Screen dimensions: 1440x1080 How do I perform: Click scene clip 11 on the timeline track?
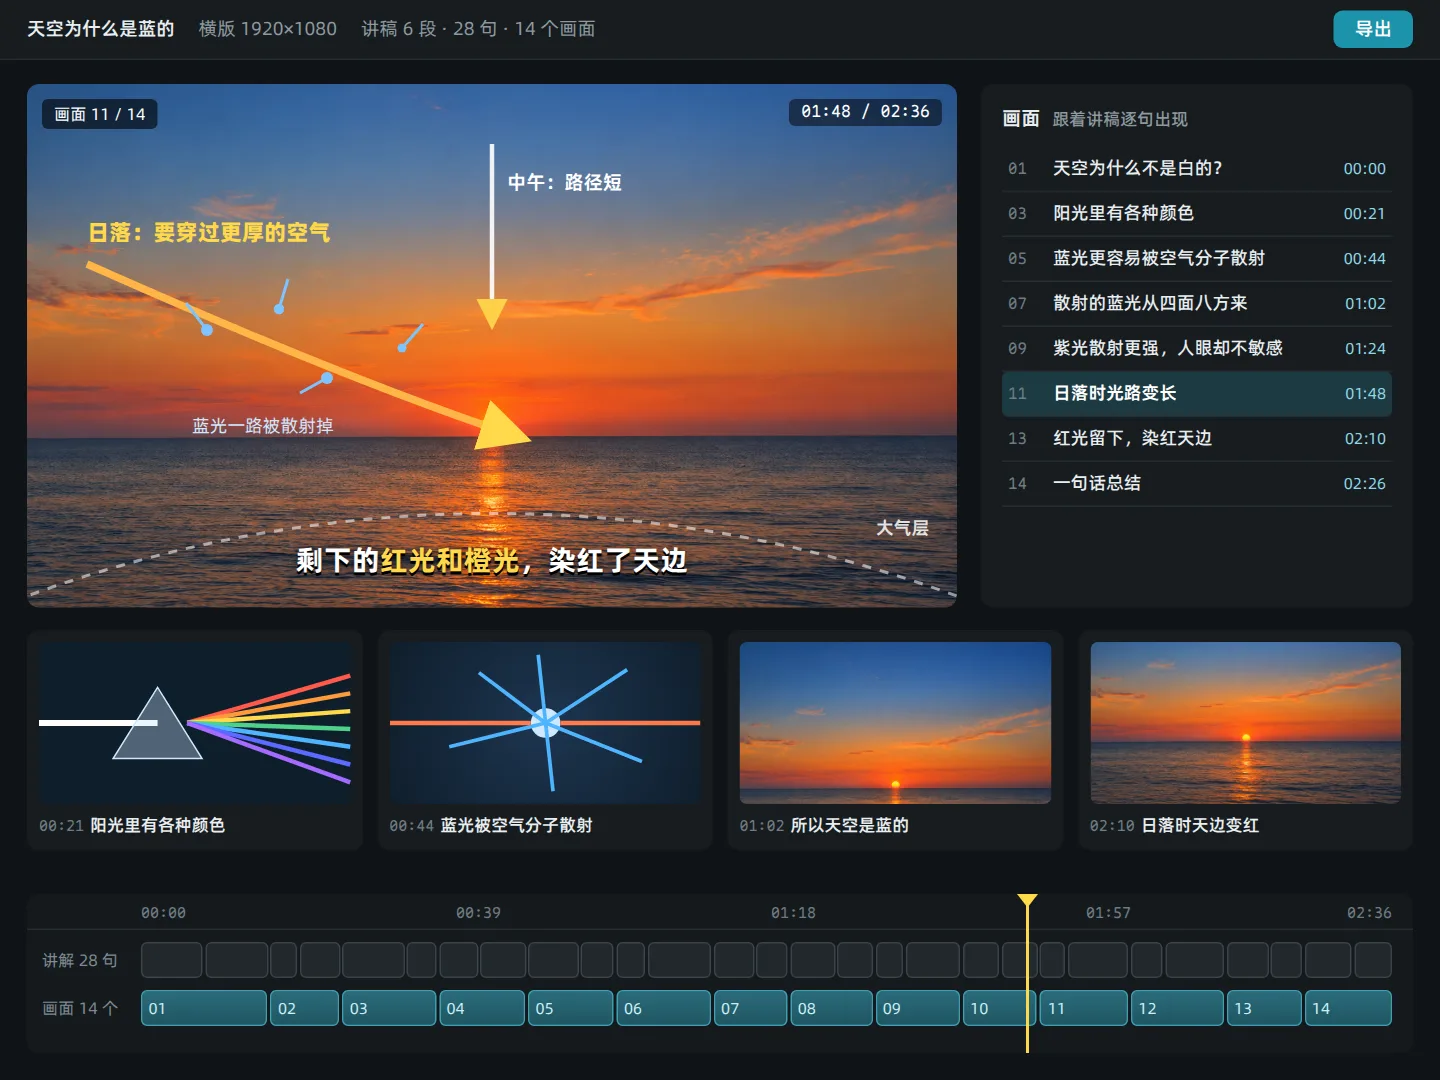[1084, 1008]
